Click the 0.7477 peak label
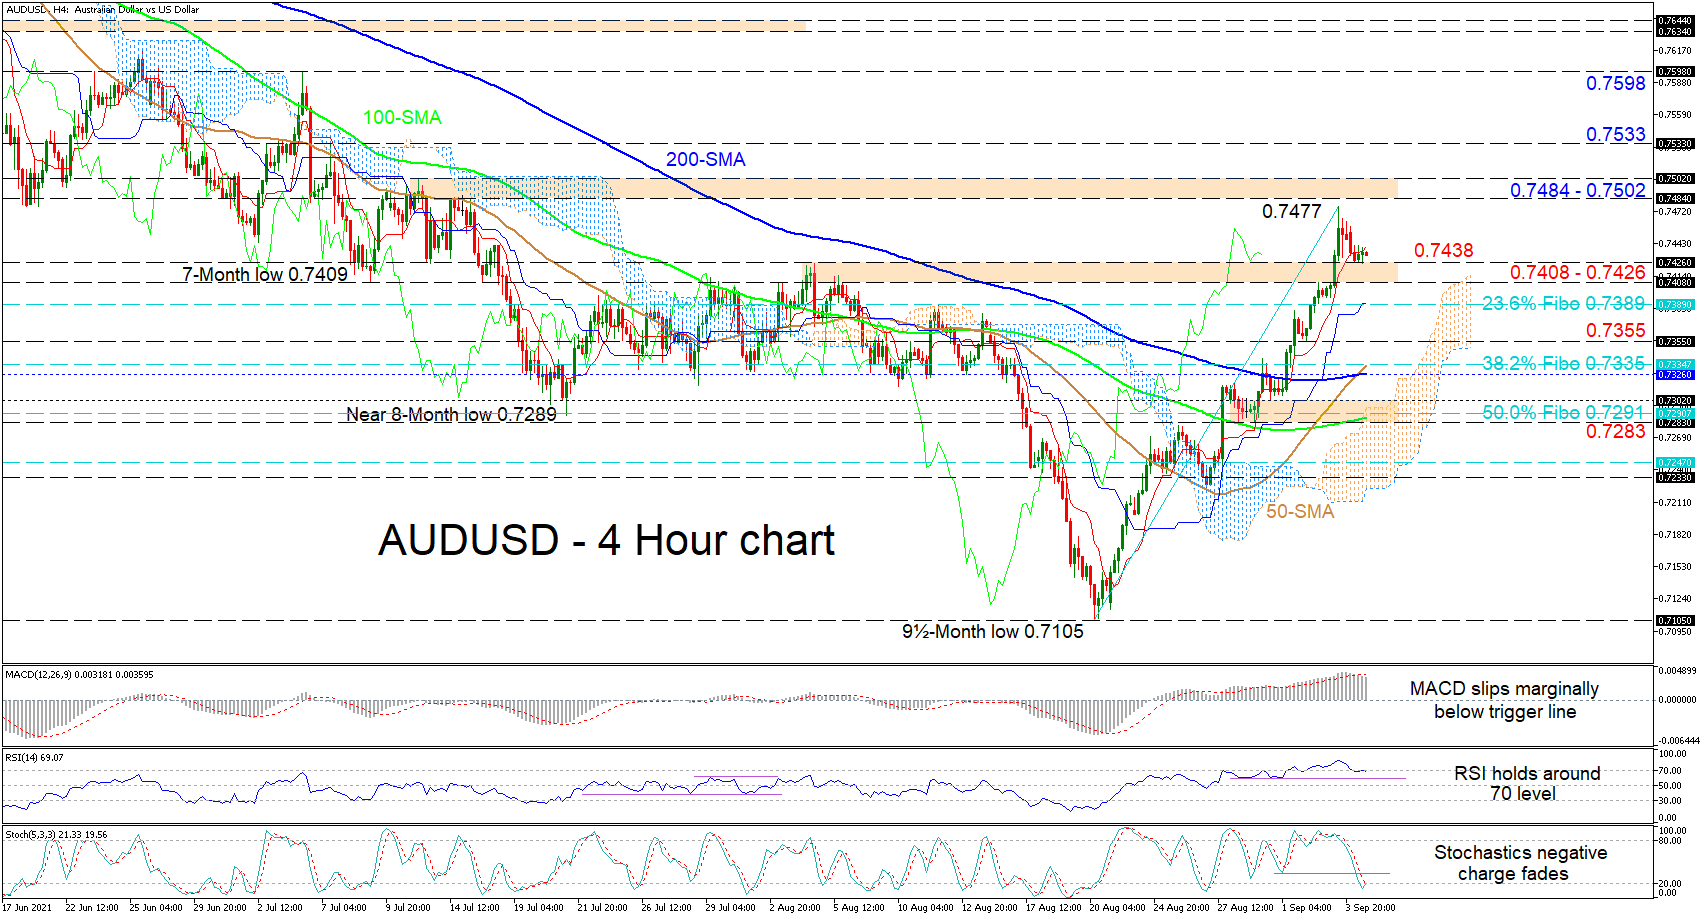Image resolution: width=1706 pixels, height=919 pixels. [1292, 211]
